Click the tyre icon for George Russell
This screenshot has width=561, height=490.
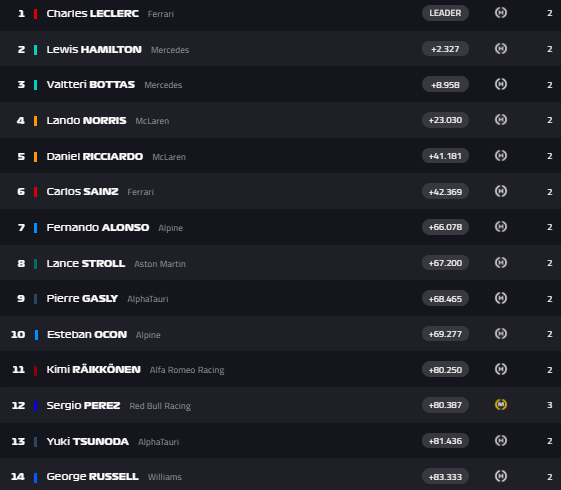tap(501, 476)
